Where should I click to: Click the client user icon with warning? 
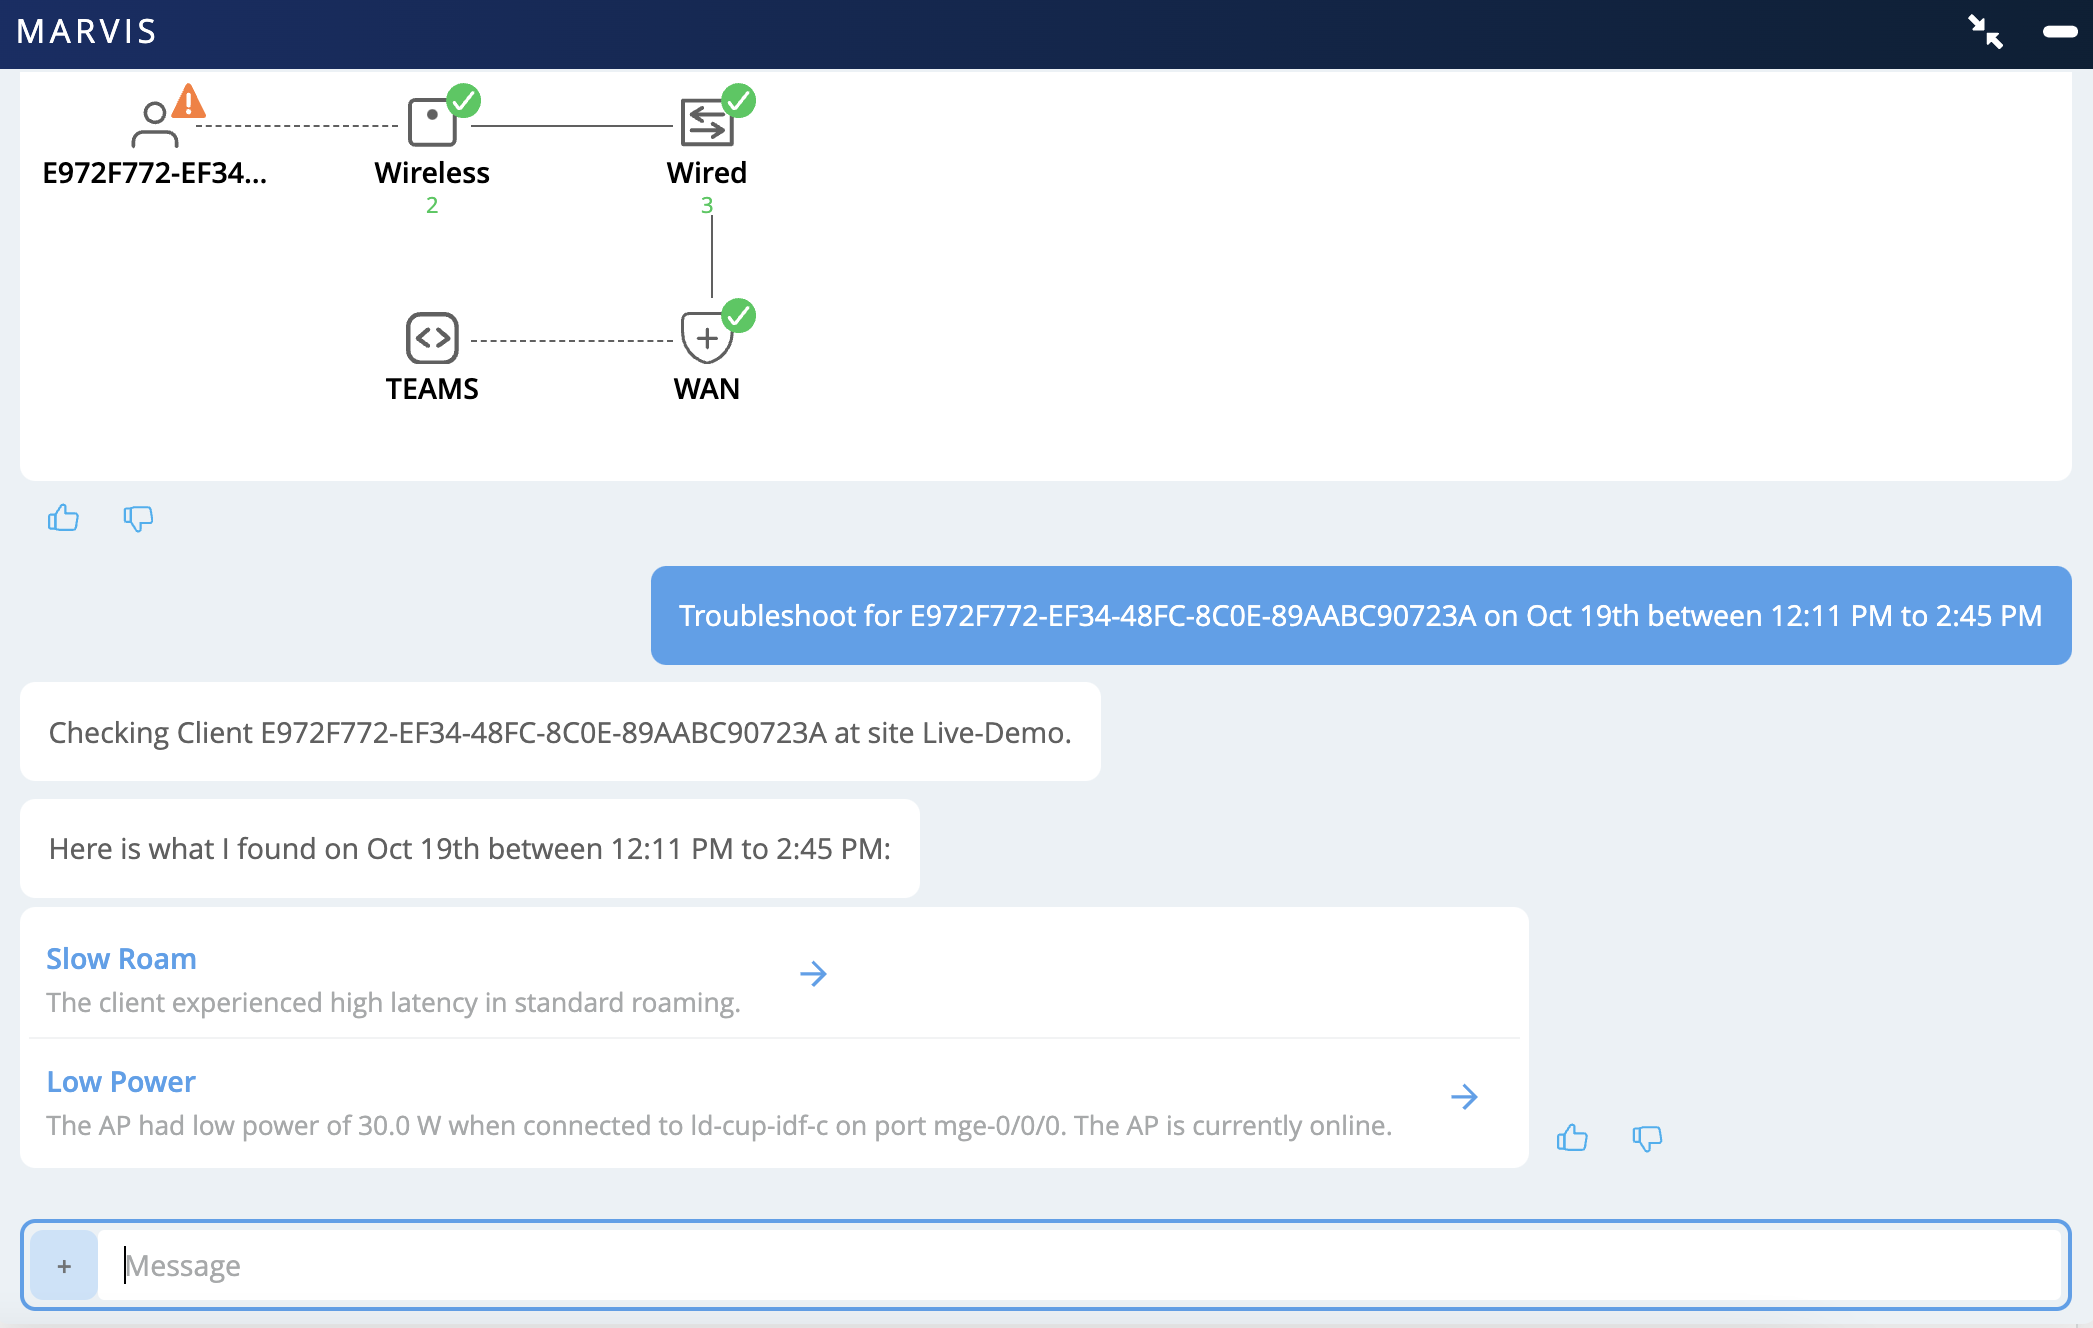pos(154,125)
